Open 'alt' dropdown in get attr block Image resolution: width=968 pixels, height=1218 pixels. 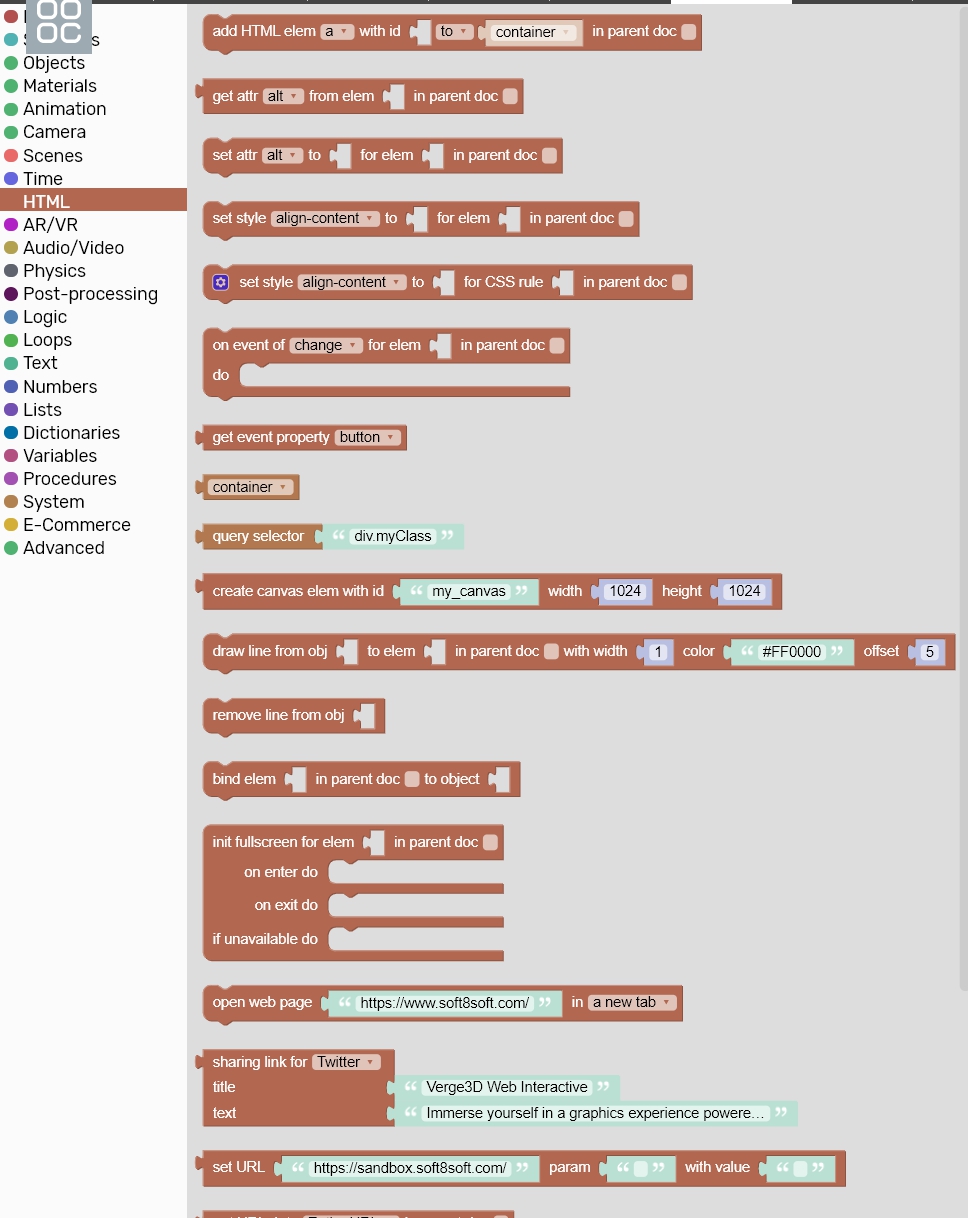tap(284, 96)
